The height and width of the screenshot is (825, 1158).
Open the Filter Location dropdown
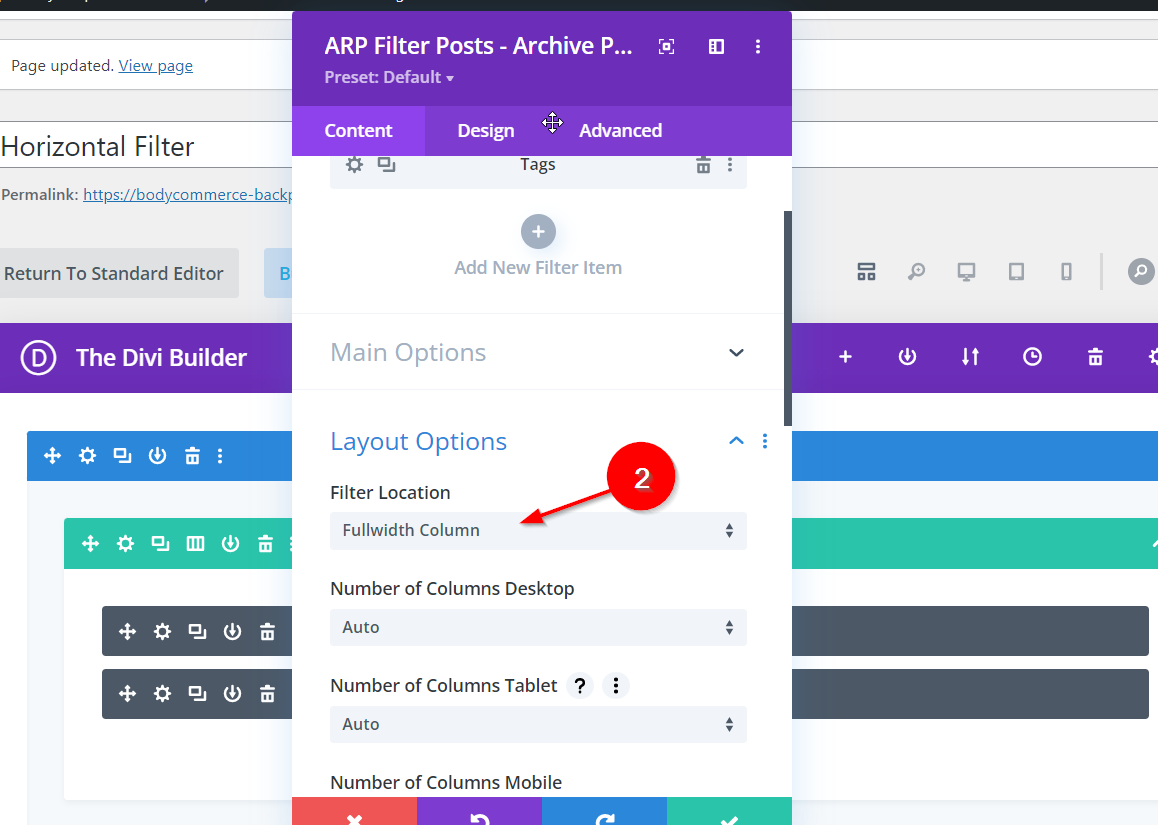538,531
